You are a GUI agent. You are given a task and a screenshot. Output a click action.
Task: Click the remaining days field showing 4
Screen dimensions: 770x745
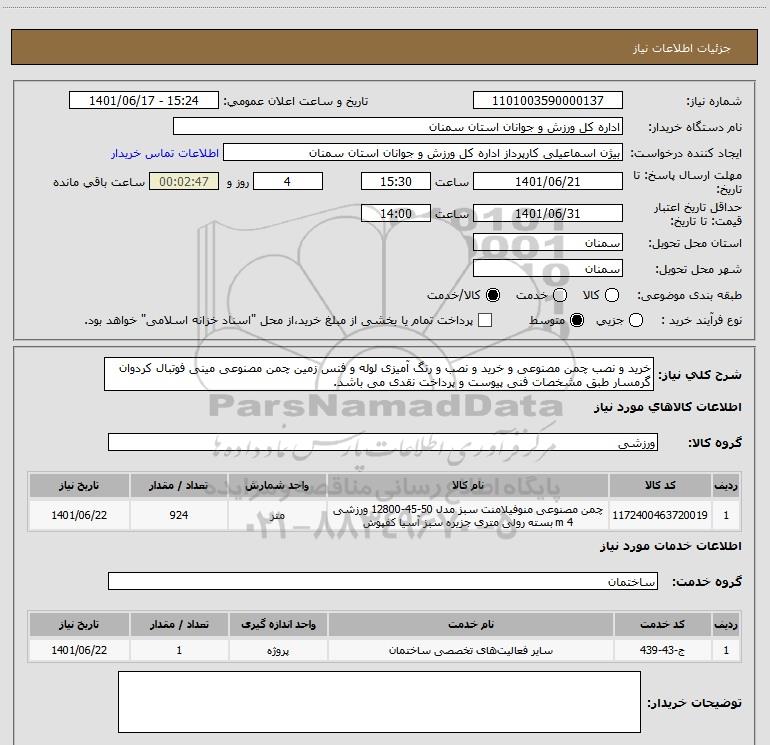[287, 181]
